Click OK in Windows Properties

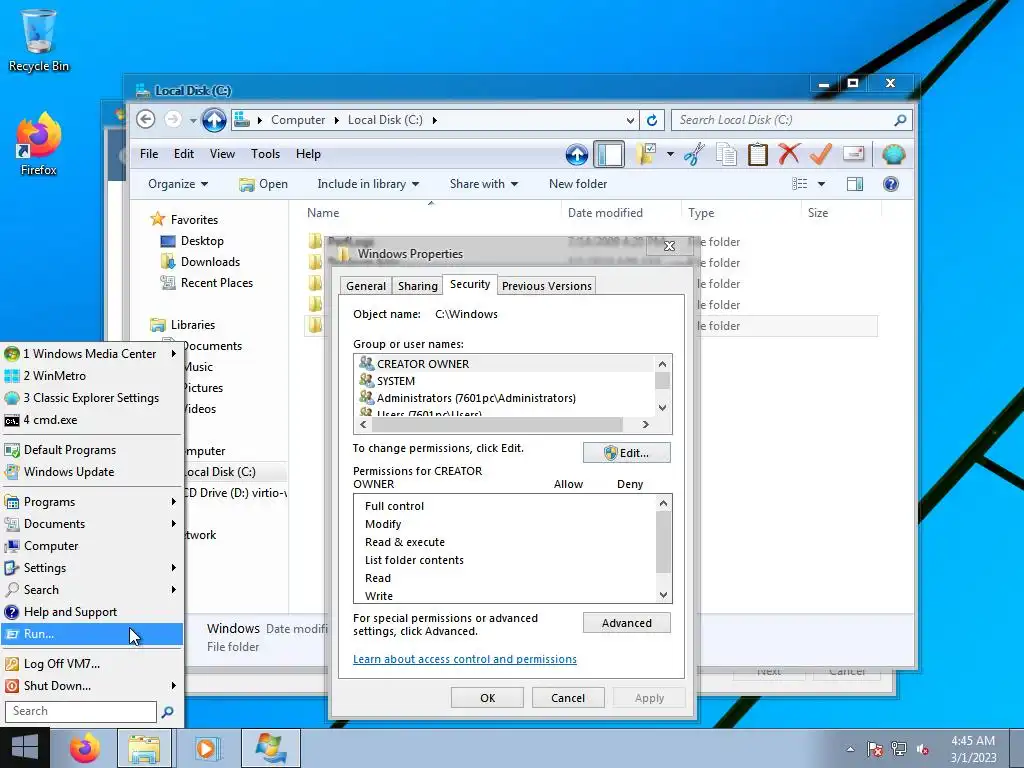pos(487,697)
